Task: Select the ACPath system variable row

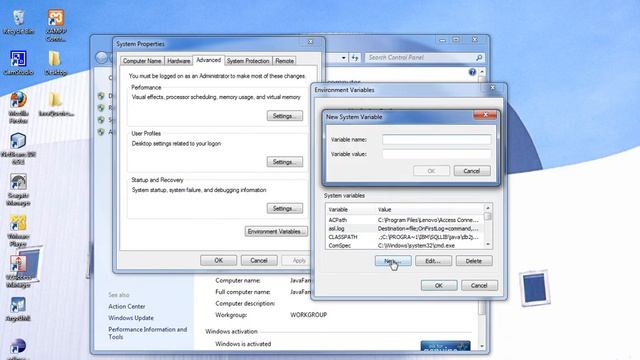Action: tap(404, 220)
